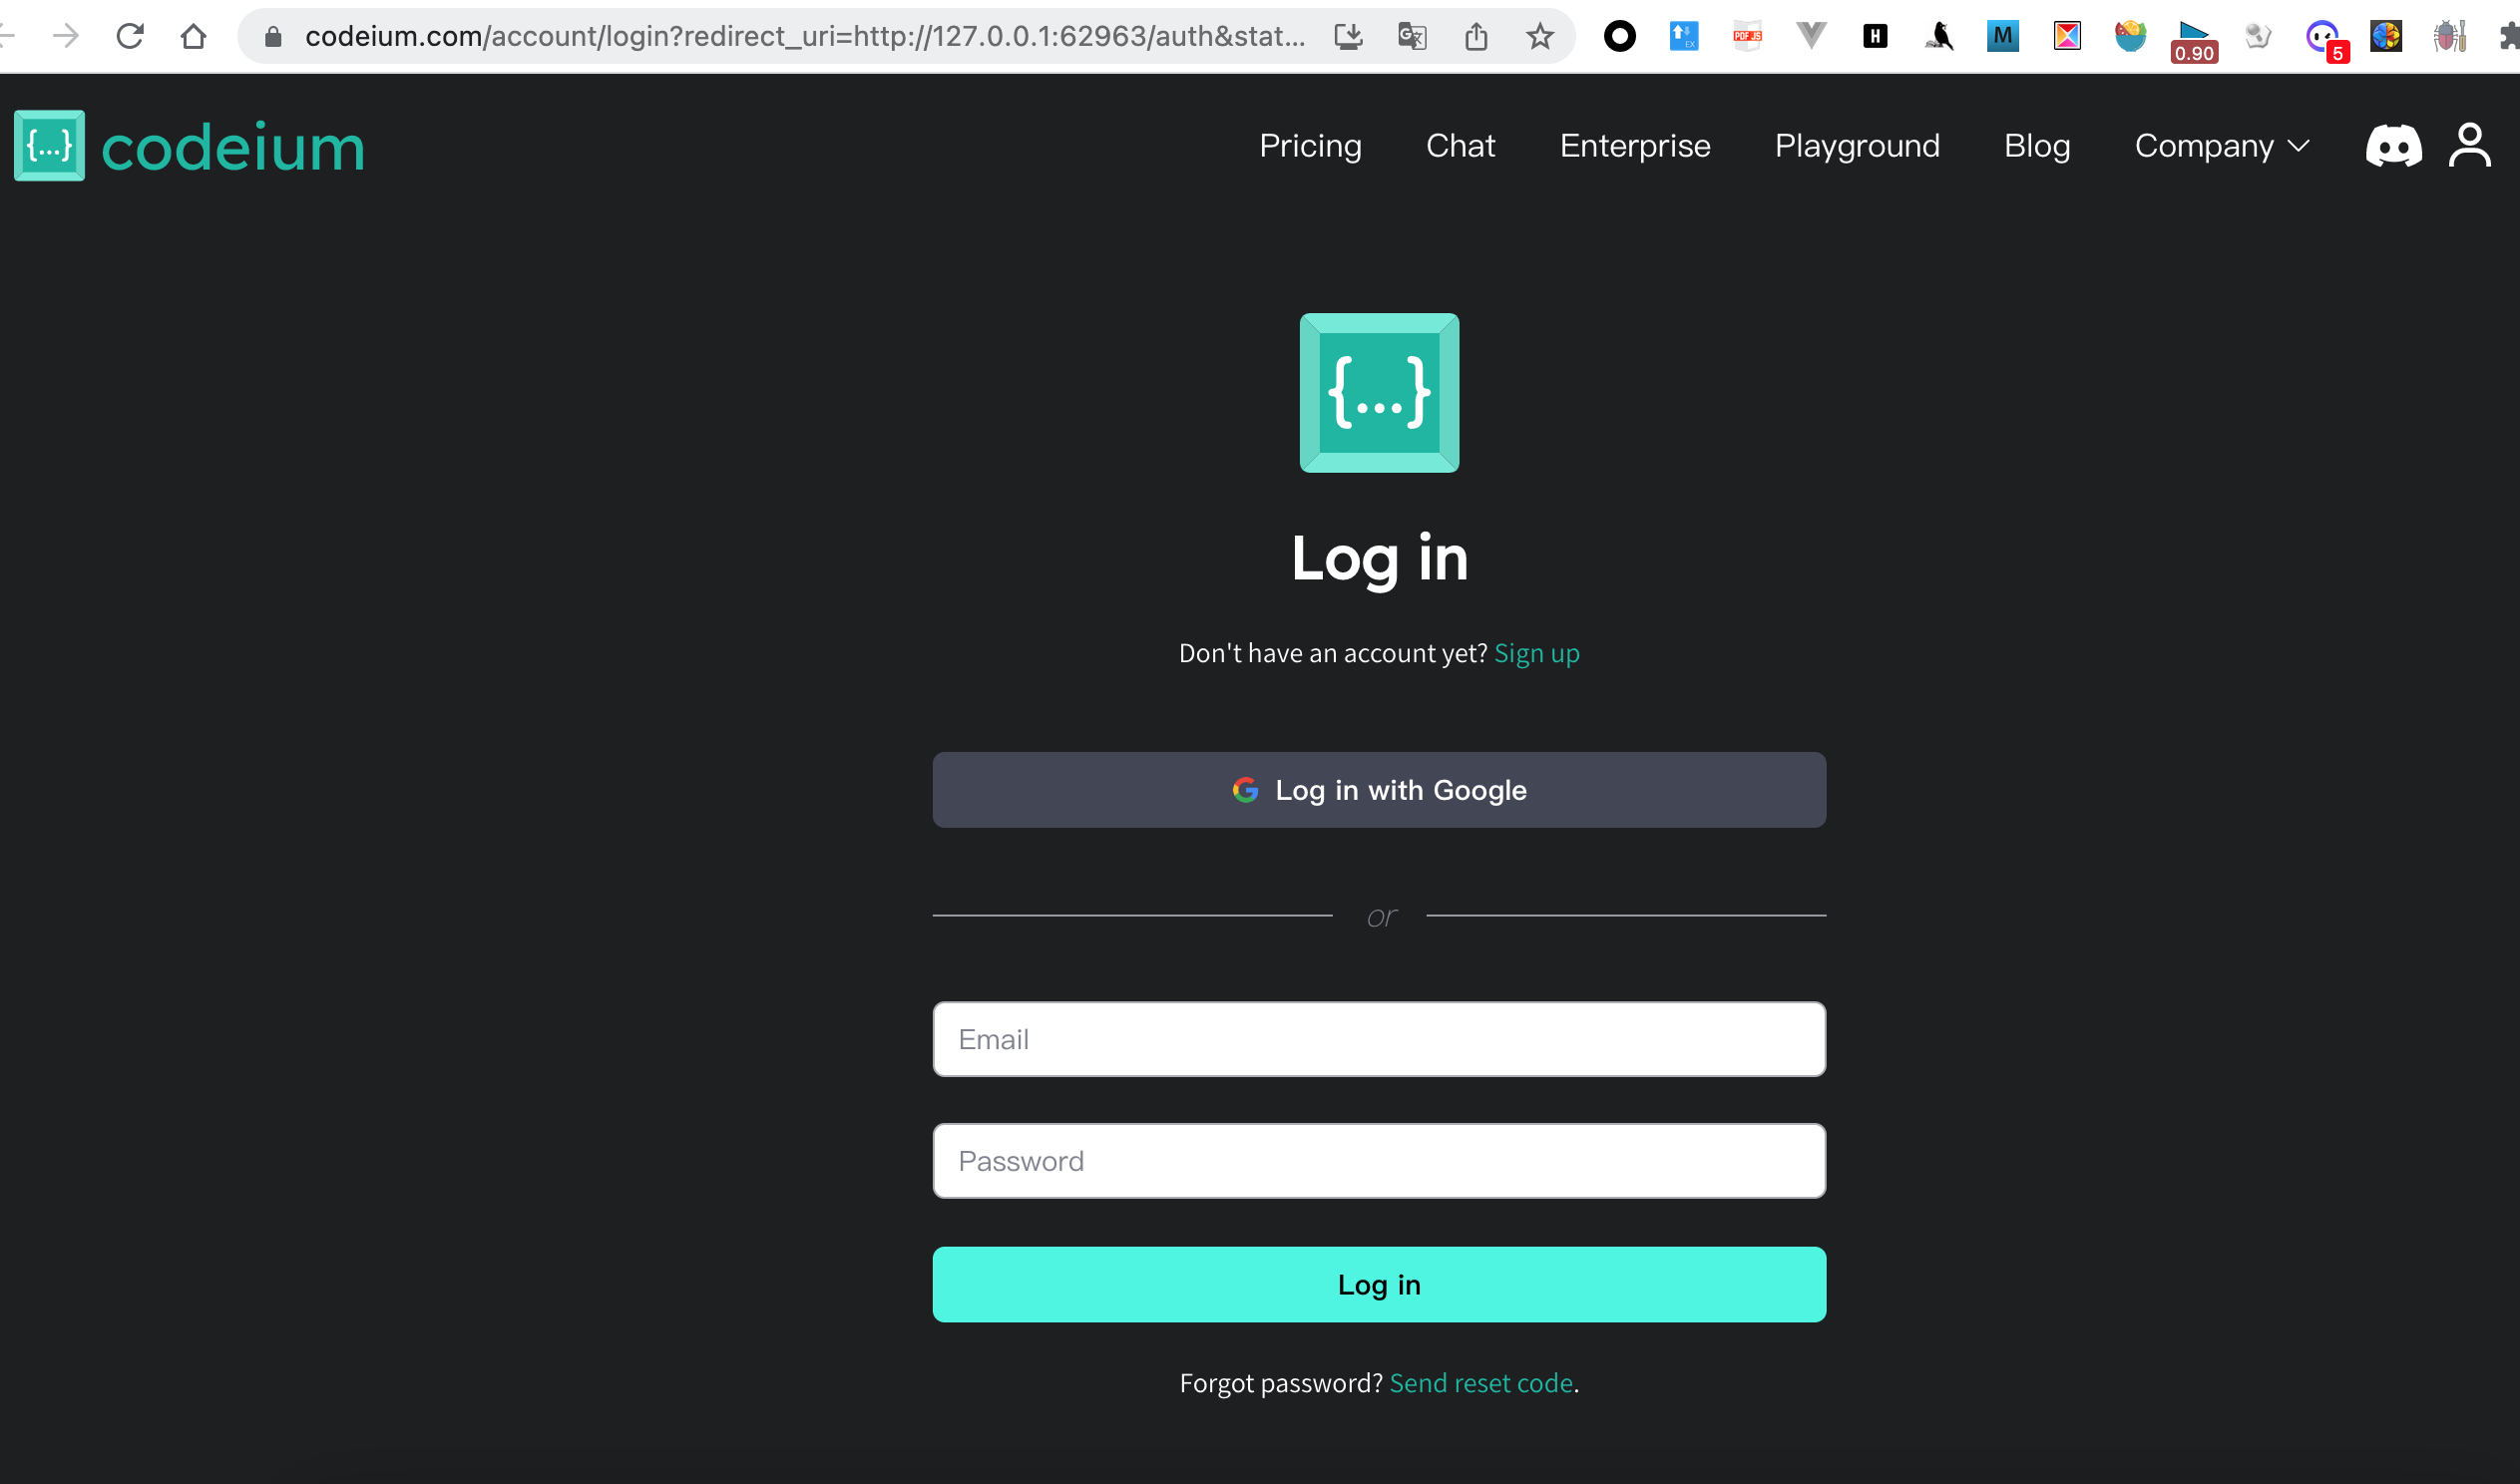Click the Send reset code link
This screenshot has height=1484, width=2520.
1481,1383
